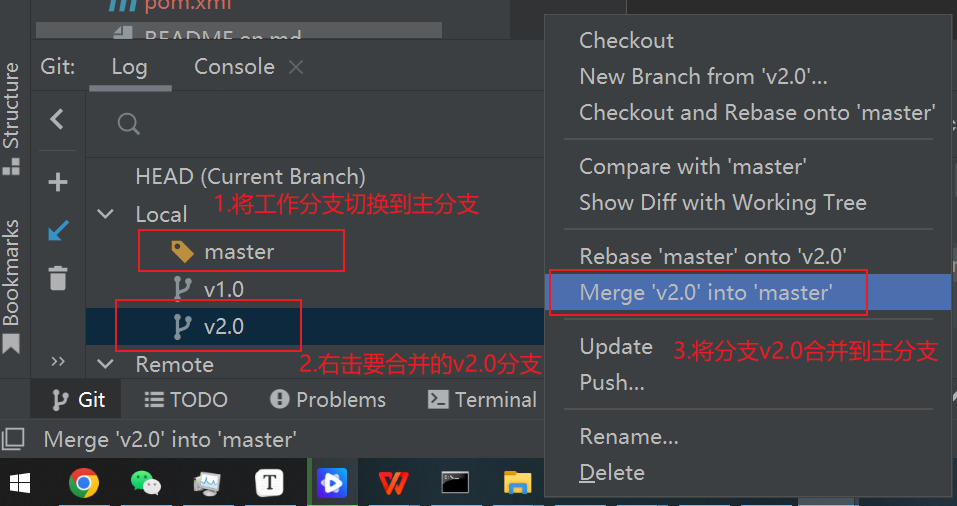Click the plus New Branch icon
This screenshot has height=506, width=957.
(58, 182)
